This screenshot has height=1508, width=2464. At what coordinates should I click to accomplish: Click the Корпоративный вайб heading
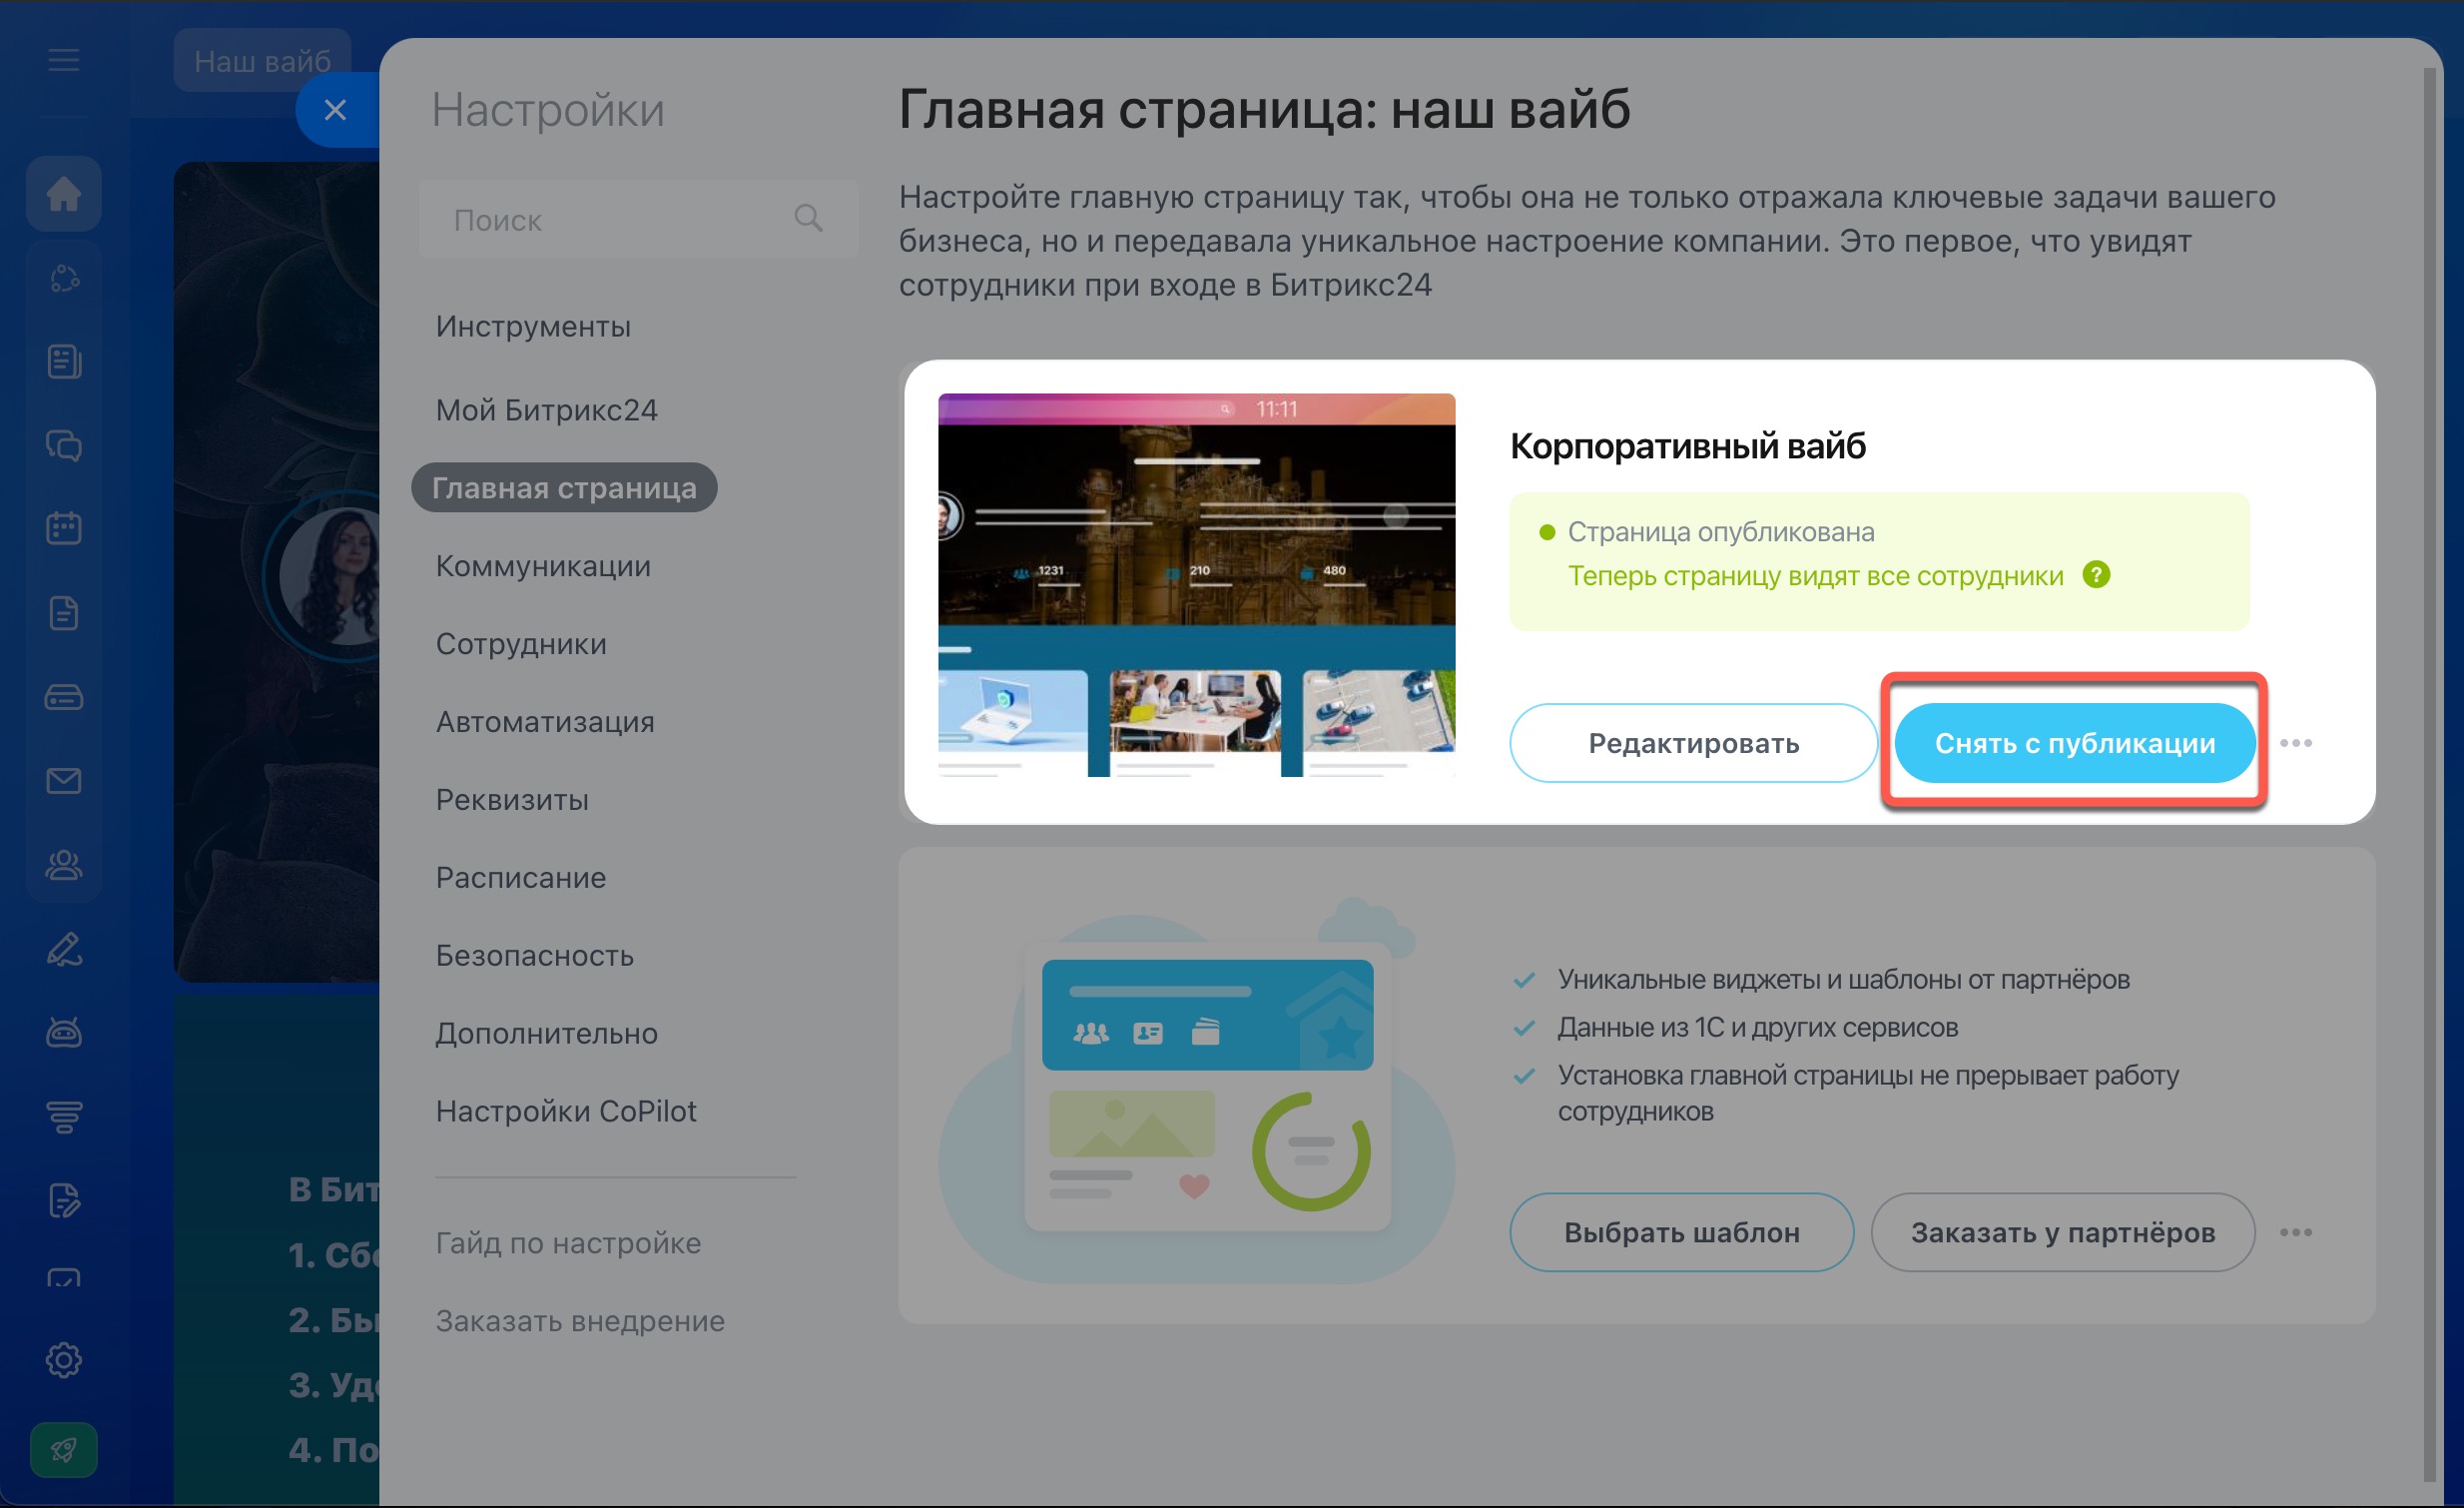tap(1687, 446)
